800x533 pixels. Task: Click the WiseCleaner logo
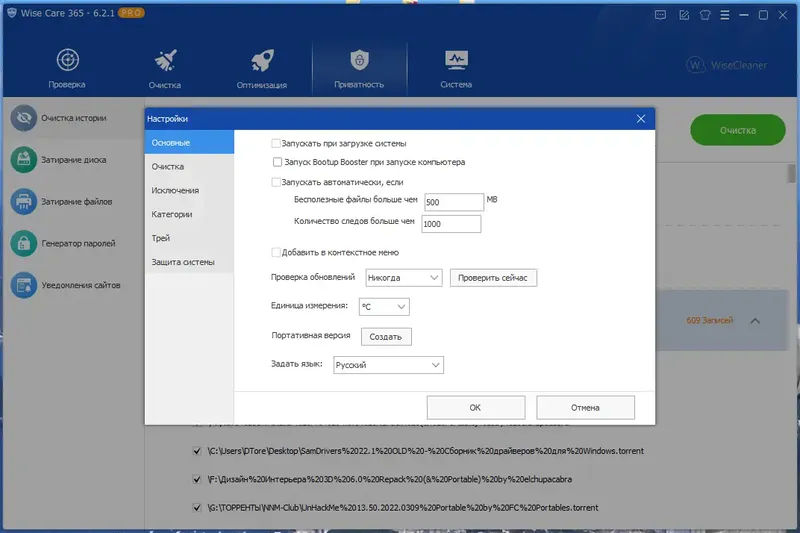coord(727,65)
